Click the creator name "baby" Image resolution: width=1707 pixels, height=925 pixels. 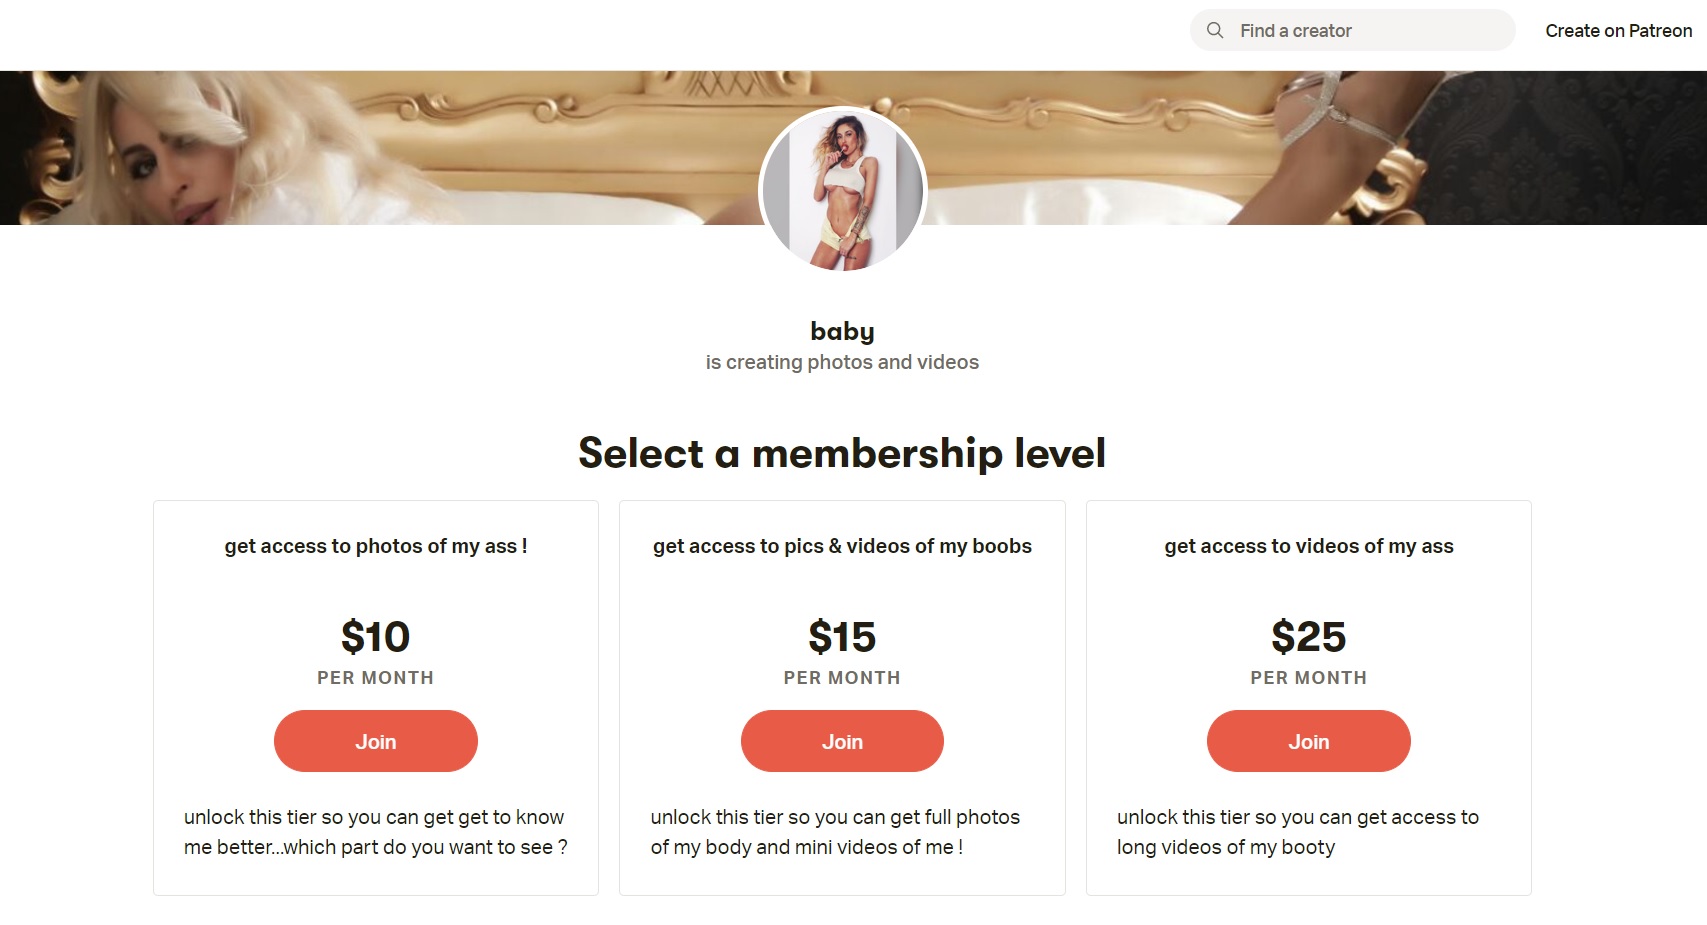pyautogui.click(x=842, y=331)
